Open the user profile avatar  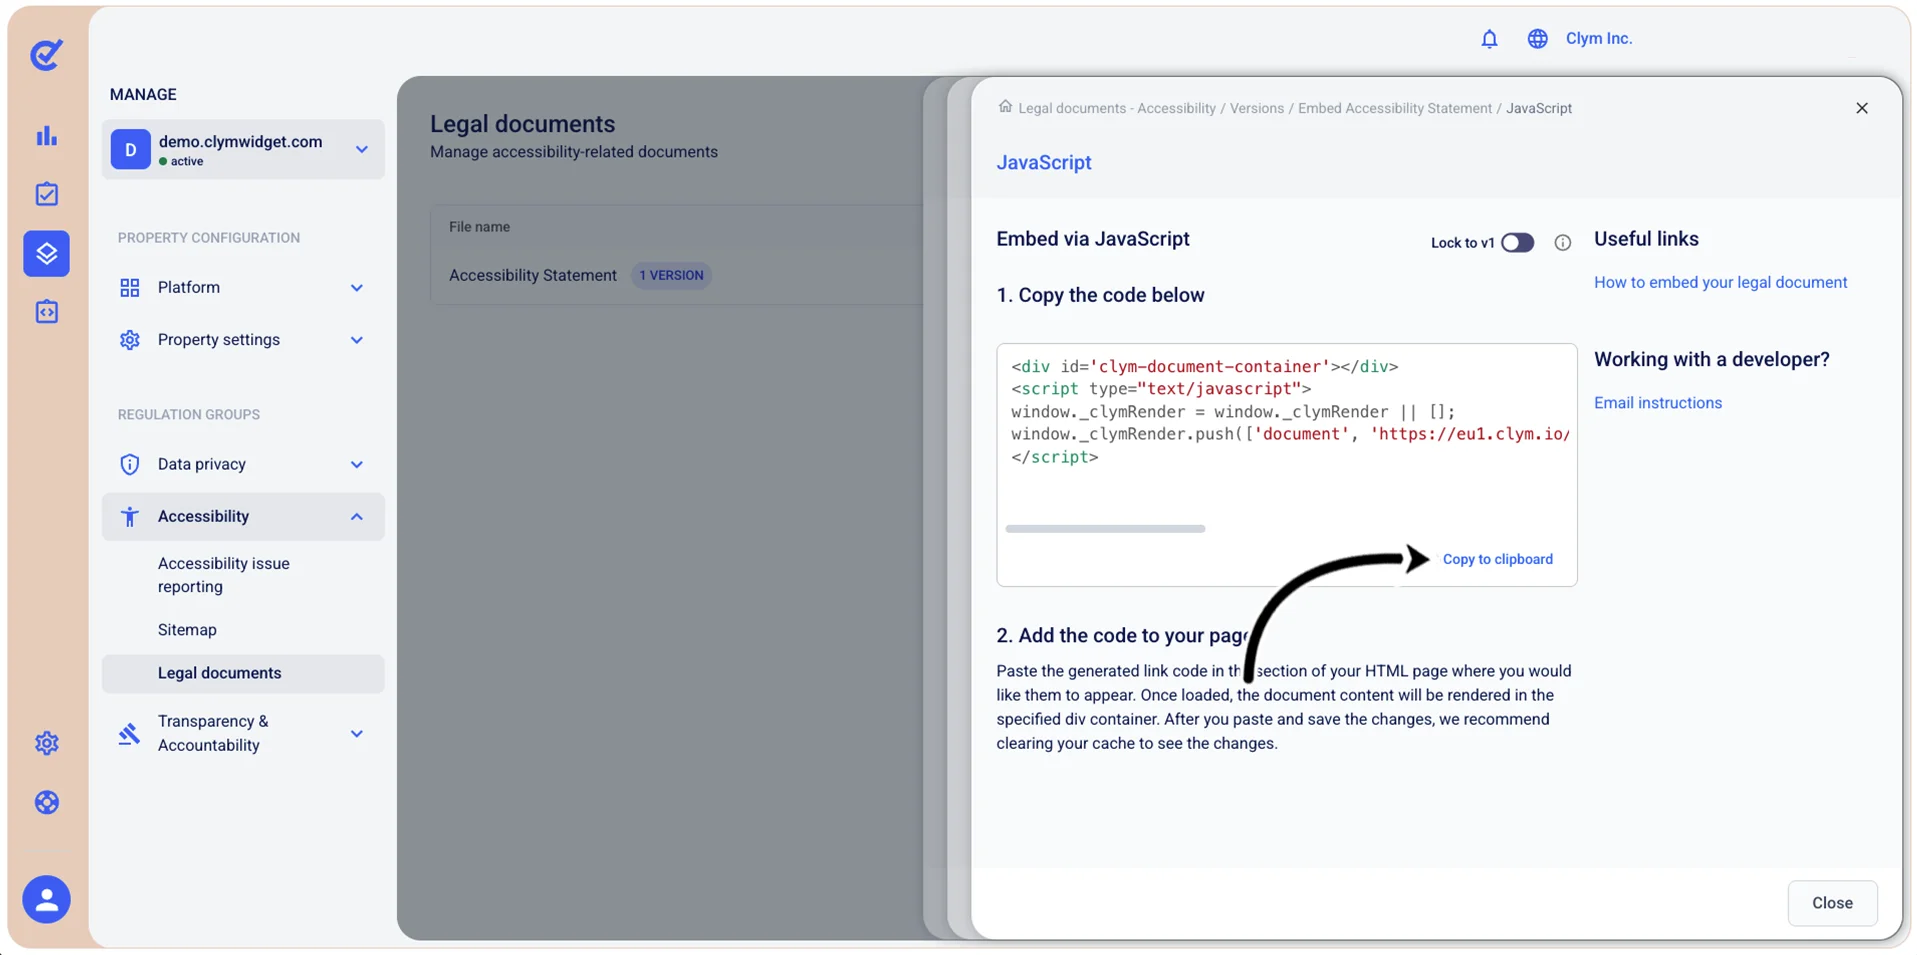point(47,899)
